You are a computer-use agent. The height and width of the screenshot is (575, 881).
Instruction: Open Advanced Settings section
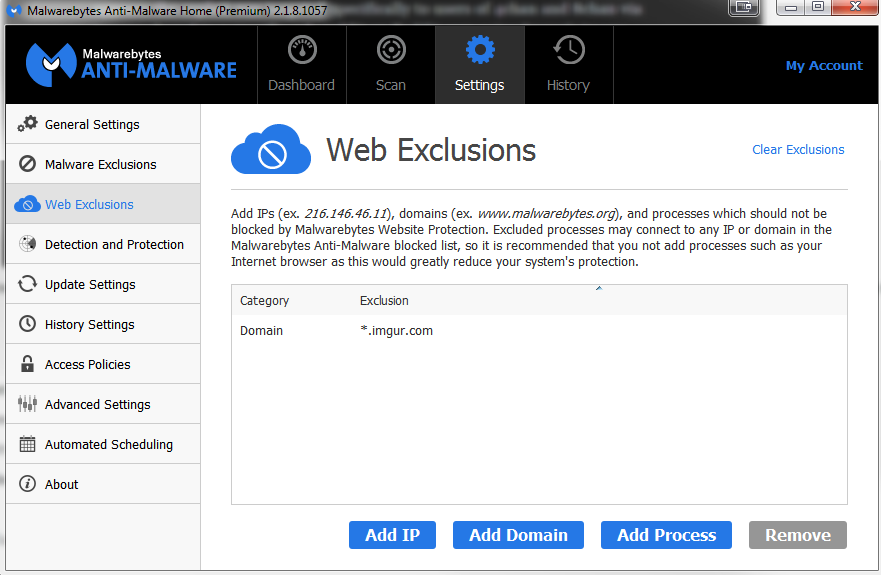[103, 404]
